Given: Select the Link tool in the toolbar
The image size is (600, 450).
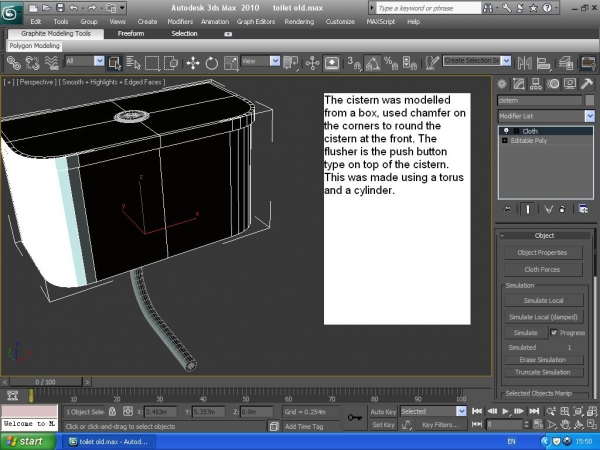Looking at the screenshot, I should coord(14,63).
